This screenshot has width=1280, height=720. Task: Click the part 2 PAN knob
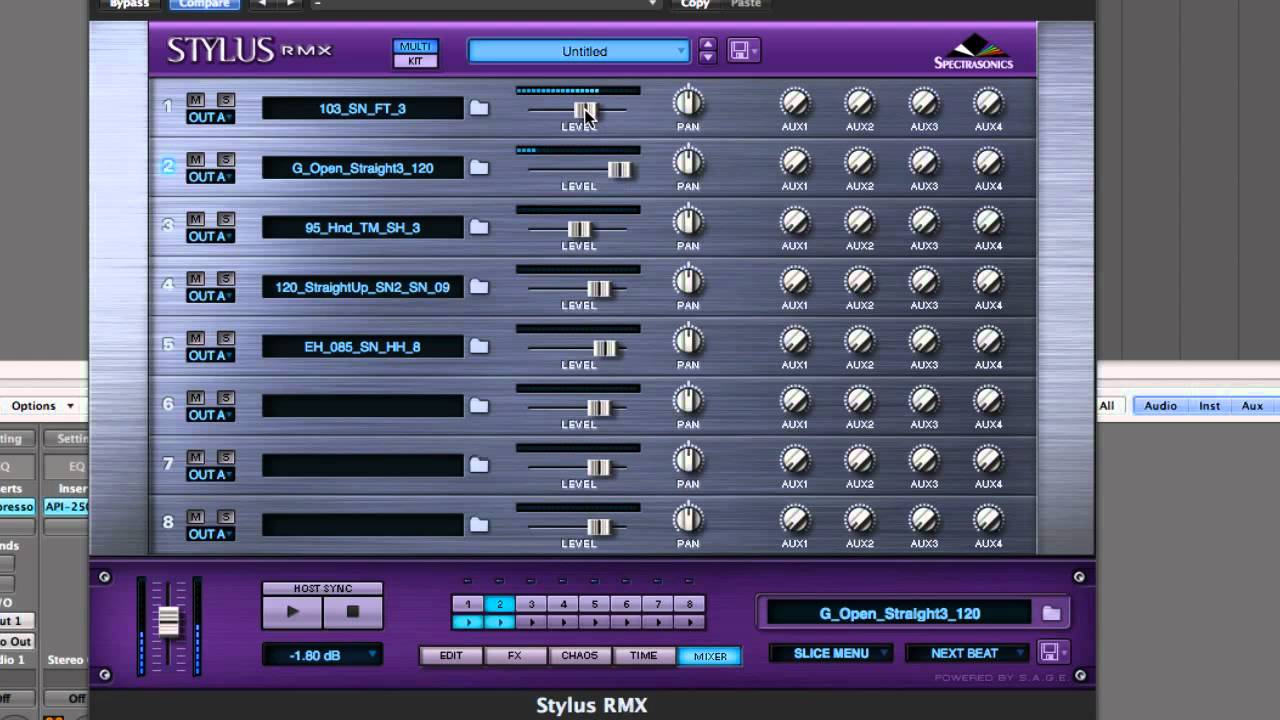688,162
